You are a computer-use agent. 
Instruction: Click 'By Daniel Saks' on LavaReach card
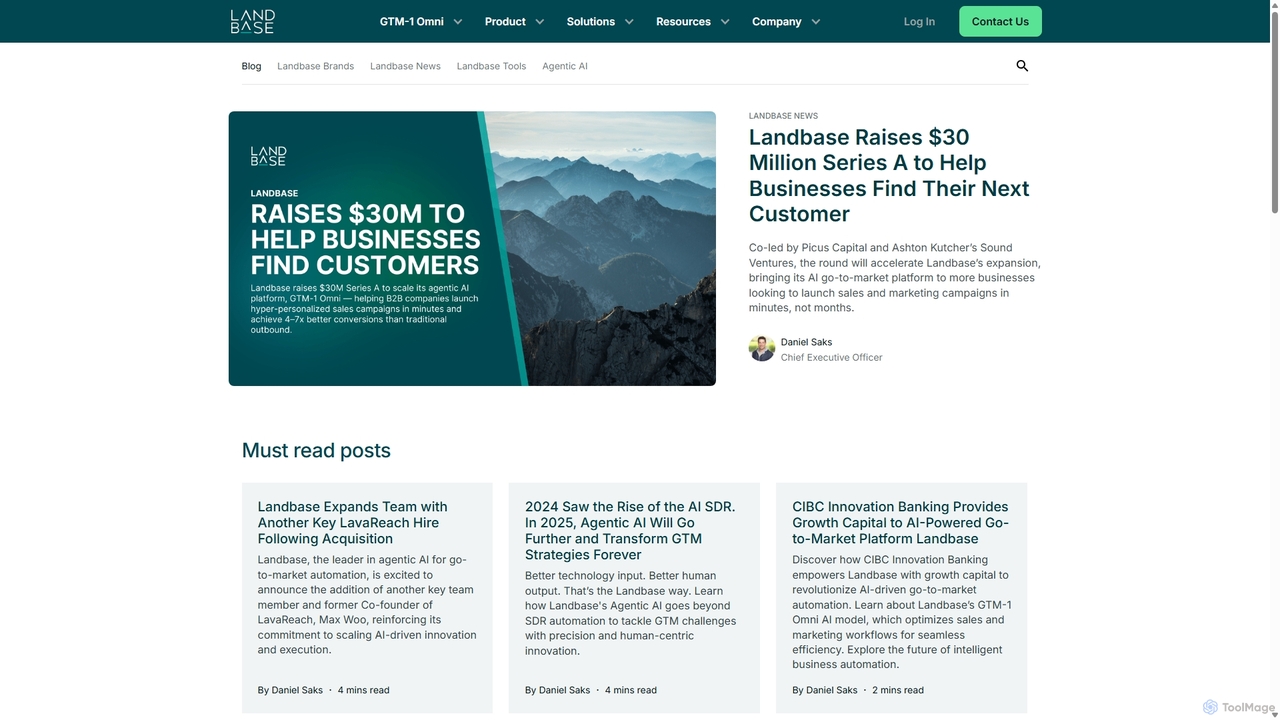tap(290, 690)
